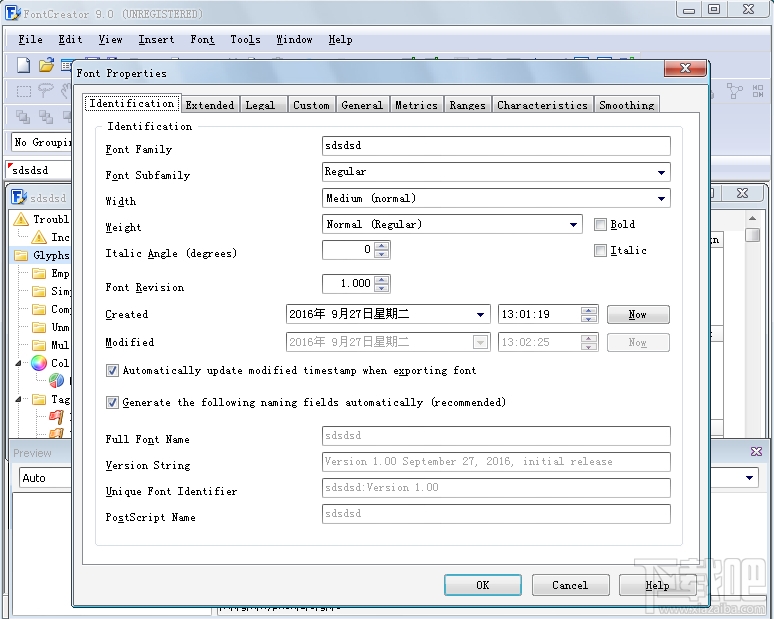Enable the Italic checkbox
Viewport: 774px width, 619px height.
coord(600,250)
